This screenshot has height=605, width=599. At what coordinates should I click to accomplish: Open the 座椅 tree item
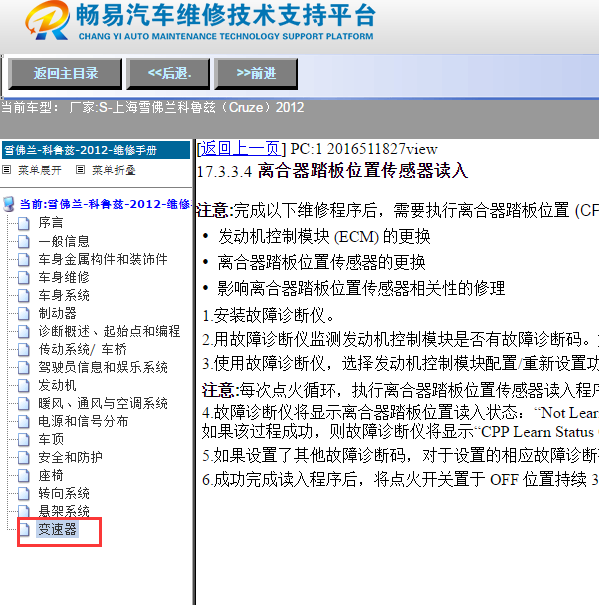click(51, 475)
